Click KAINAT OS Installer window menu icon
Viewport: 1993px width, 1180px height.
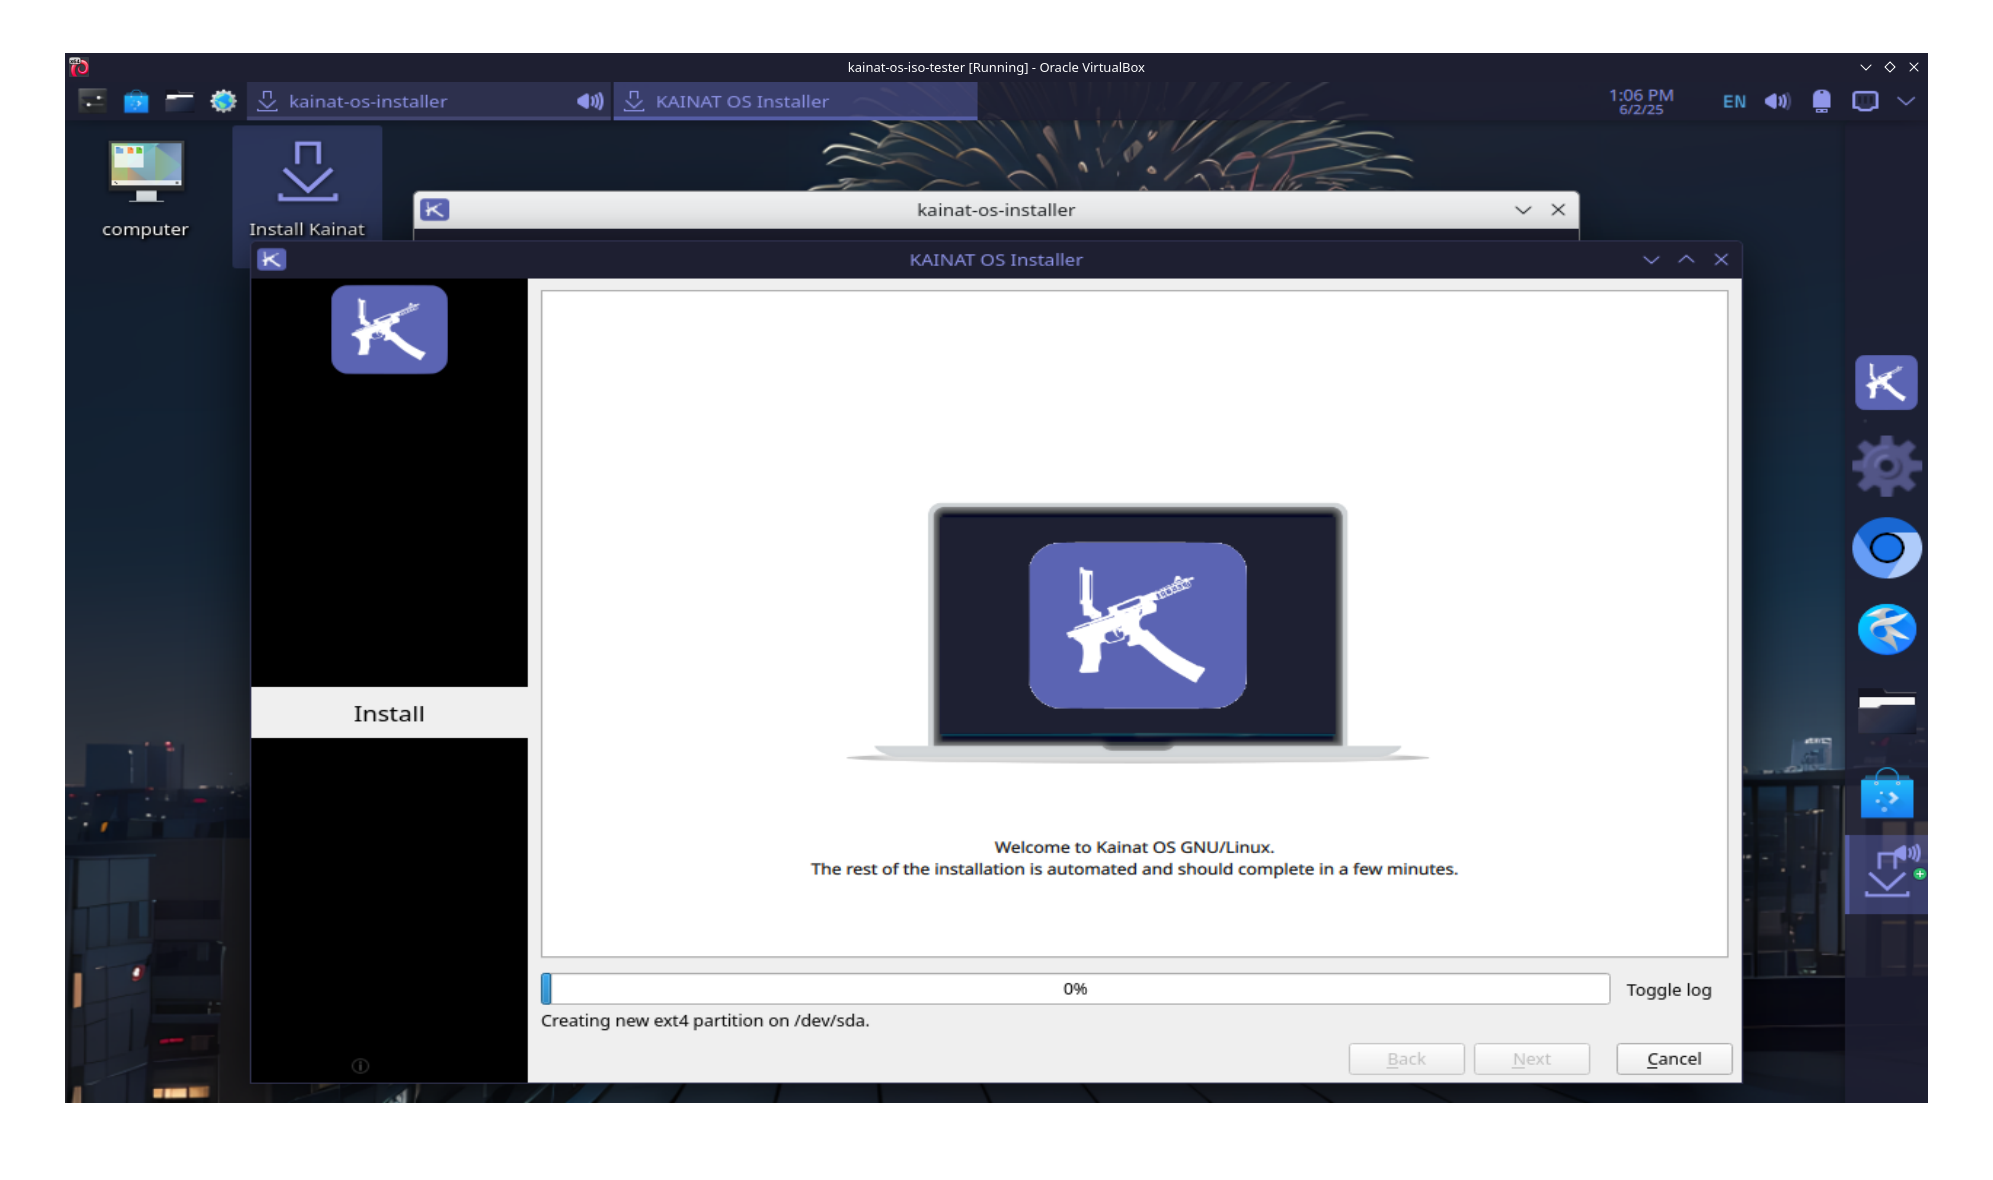pyautogui.click(x=272, y=260)
